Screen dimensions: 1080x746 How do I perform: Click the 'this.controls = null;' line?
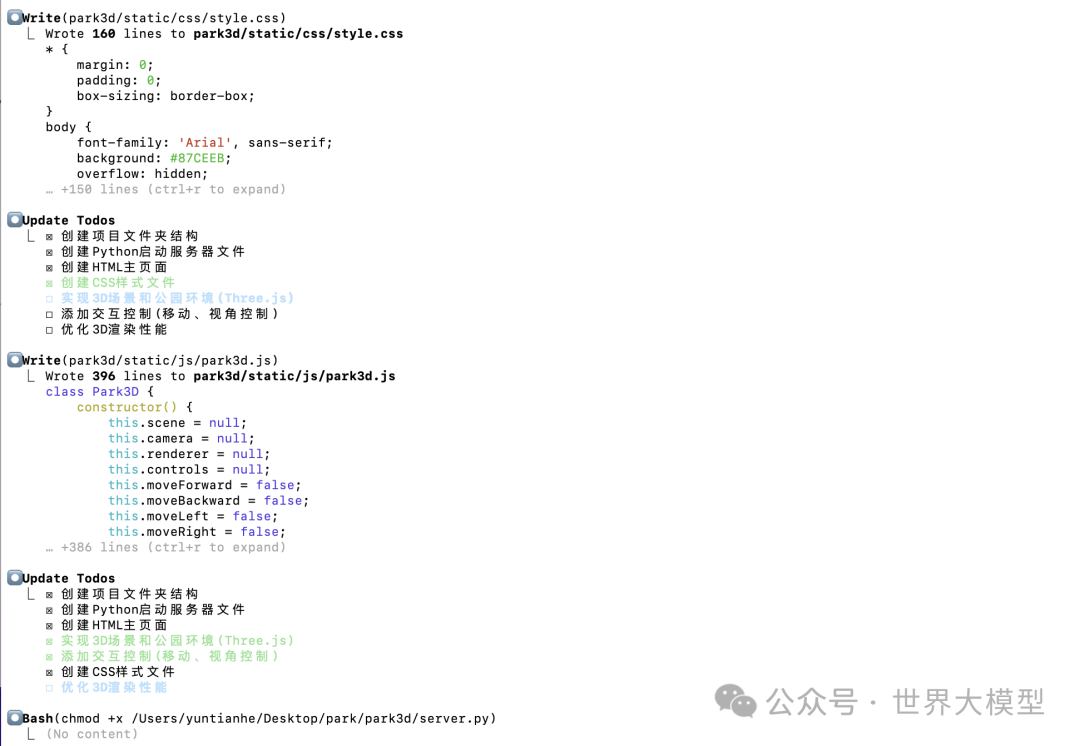[x=189, y=470]
